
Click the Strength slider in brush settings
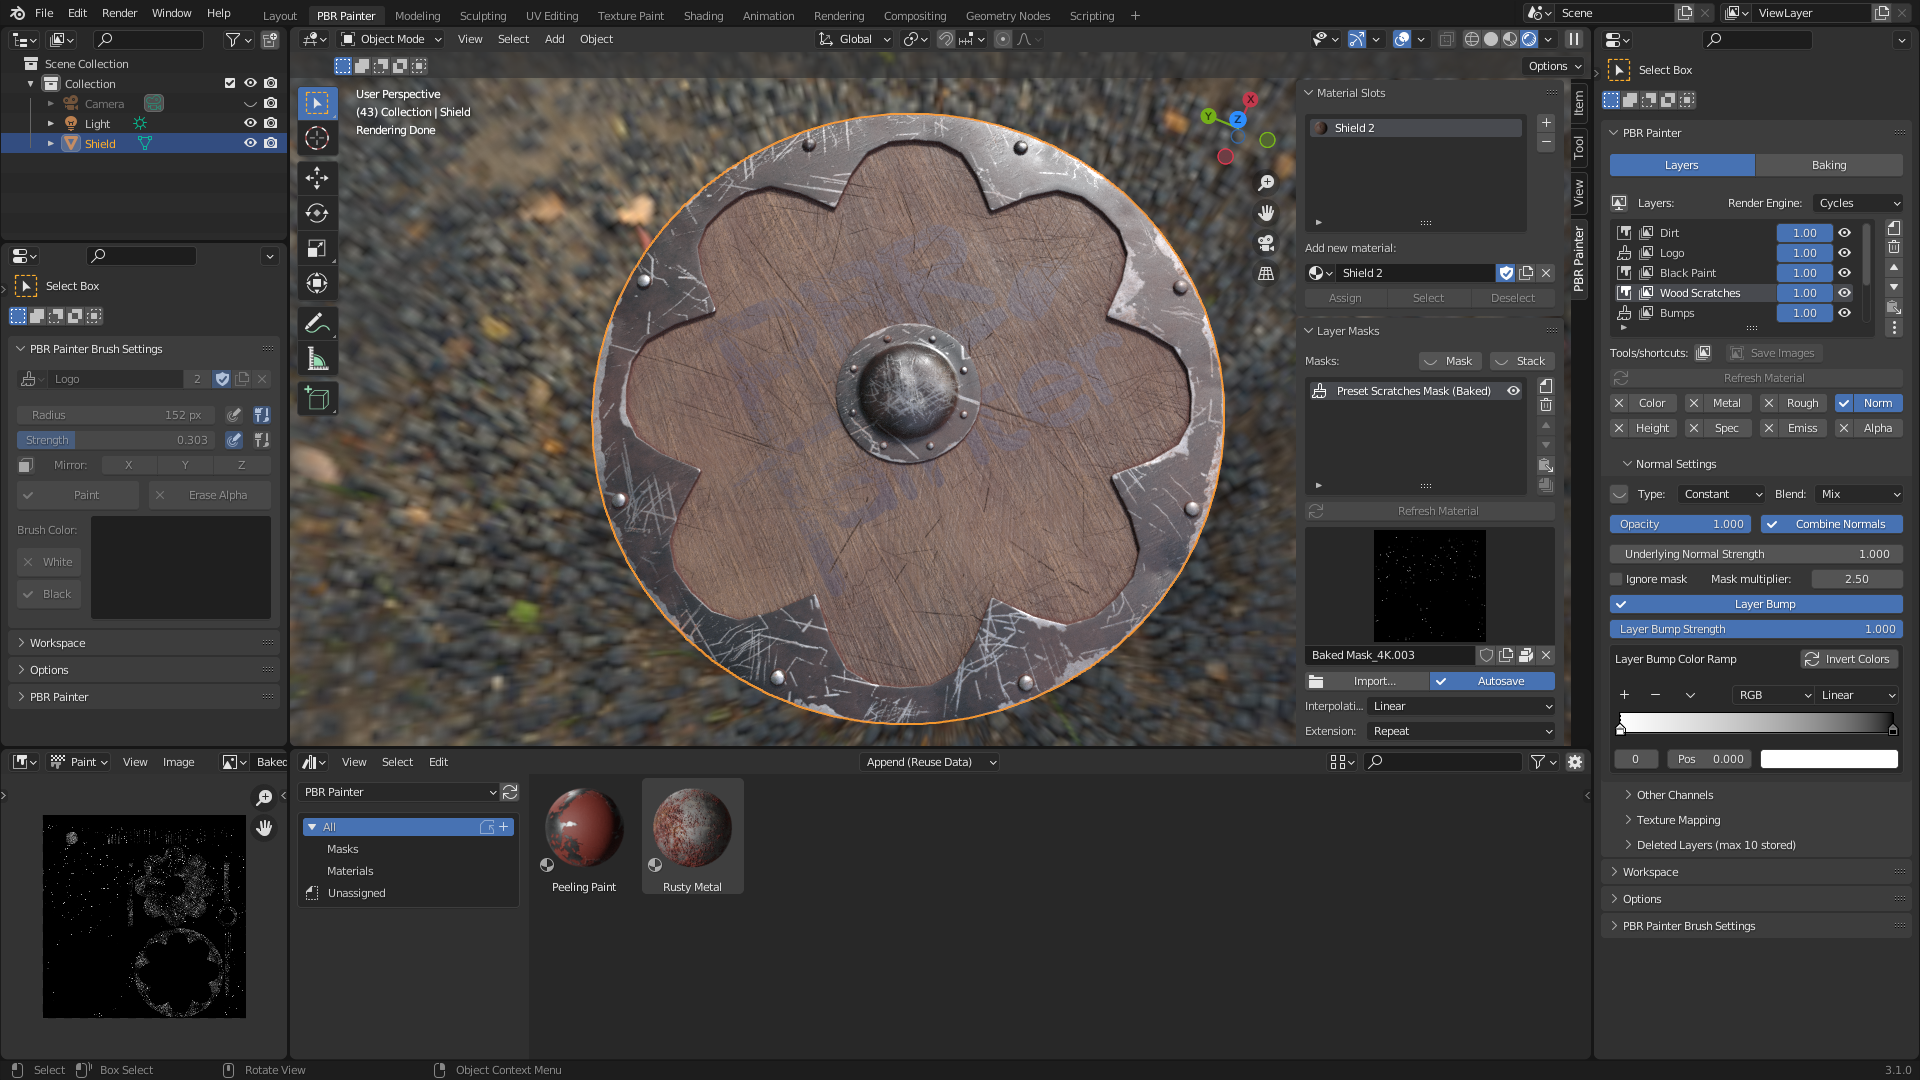[x=116, y=440]
